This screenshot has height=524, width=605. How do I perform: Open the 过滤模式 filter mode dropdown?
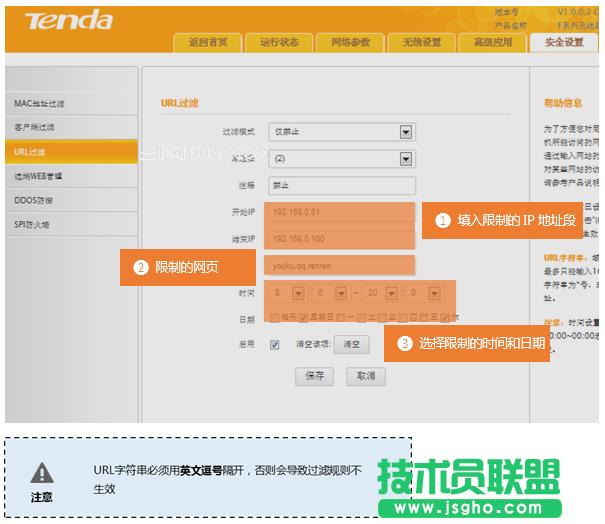[x=406, y=132]
